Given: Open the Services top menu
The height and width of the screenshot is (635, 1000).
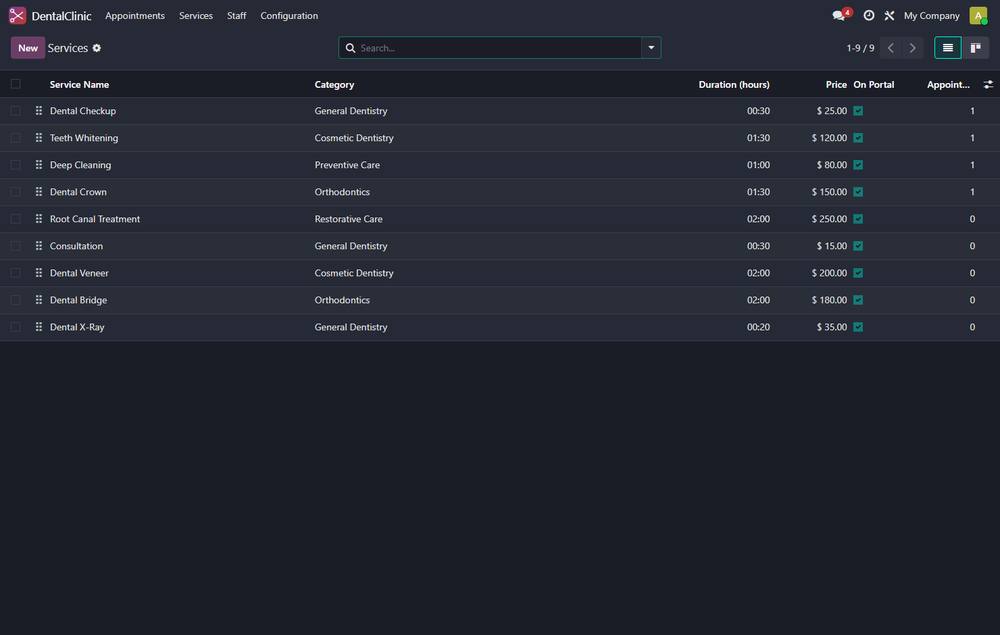Looking at the screenshot, I should [x=196, y=15].
